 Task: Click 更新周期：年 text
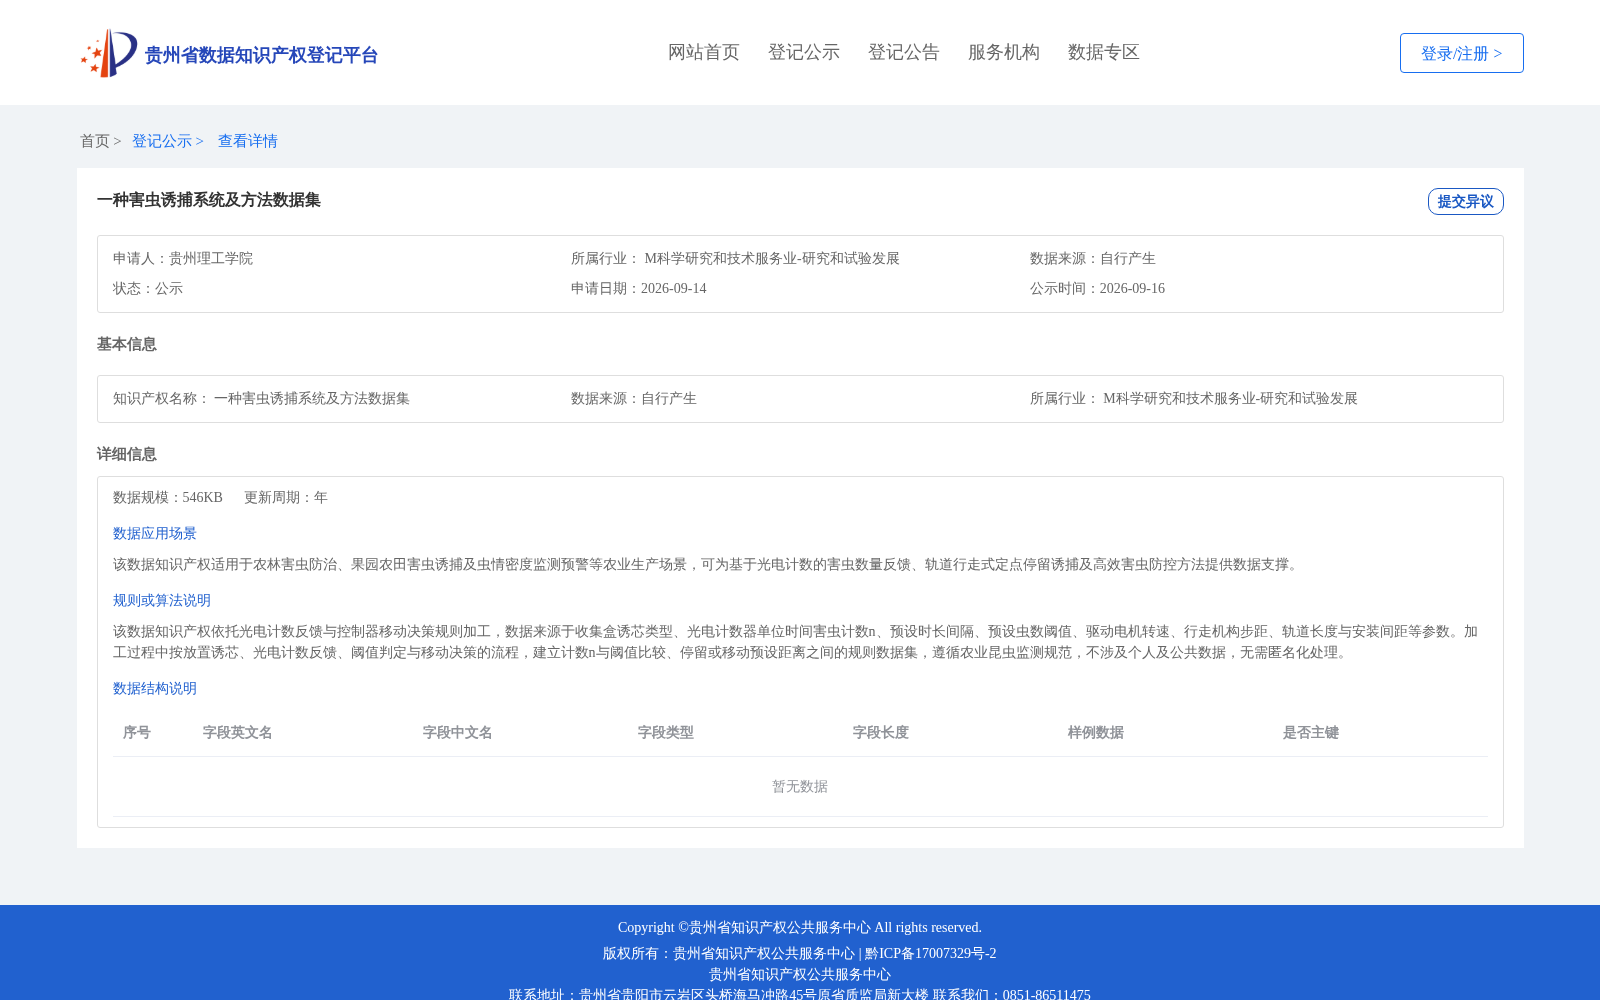(286, 497)
